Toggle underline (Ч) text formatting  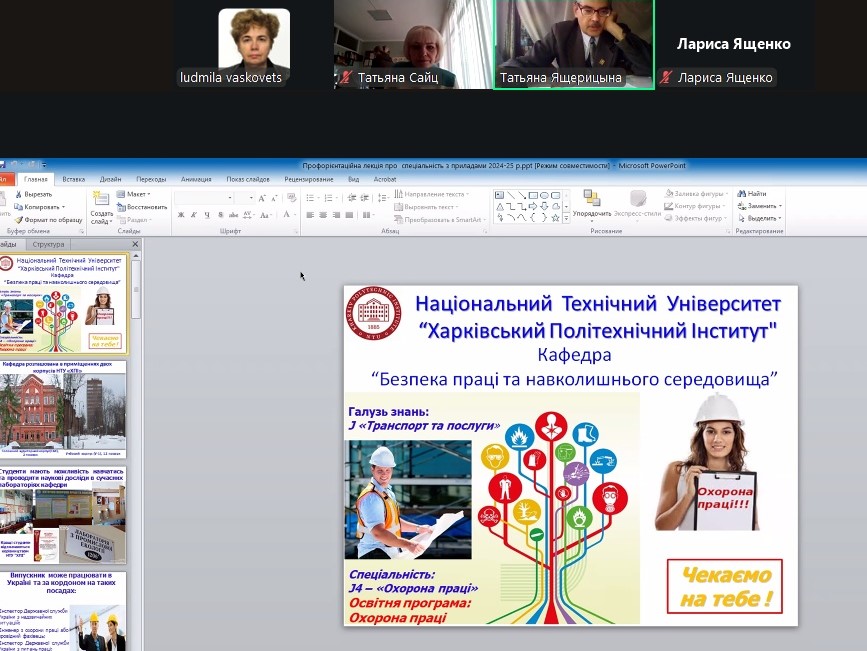(205, 215)
